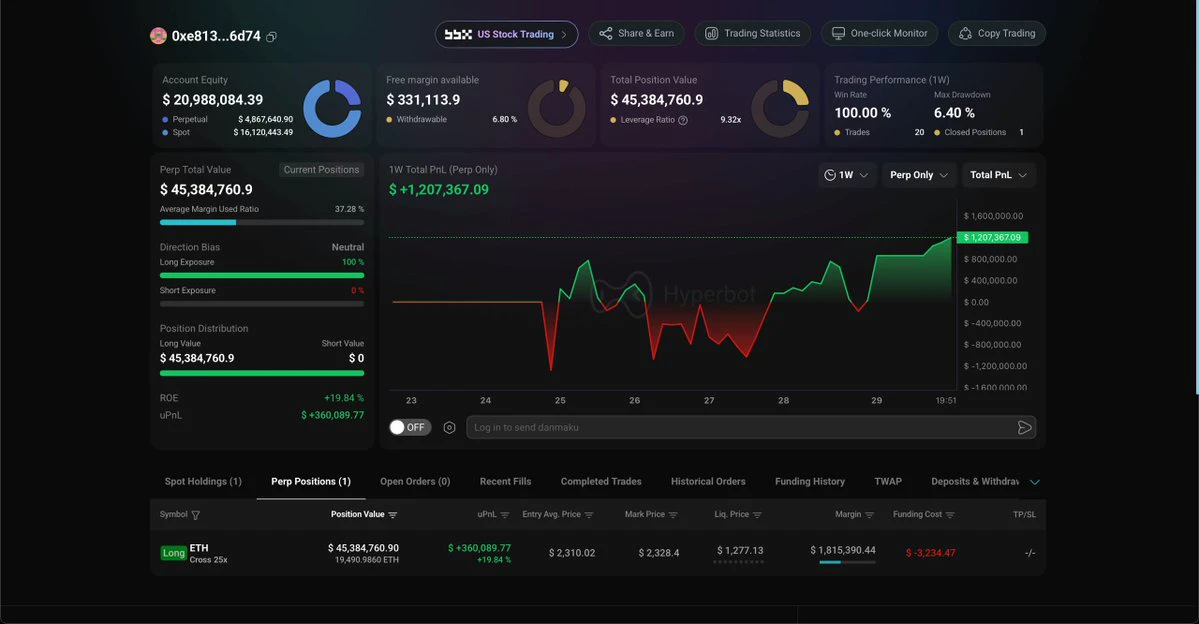Switch to the TWAP tab
The height and width of the screenshot is (624, 1199).
[888, 481]
